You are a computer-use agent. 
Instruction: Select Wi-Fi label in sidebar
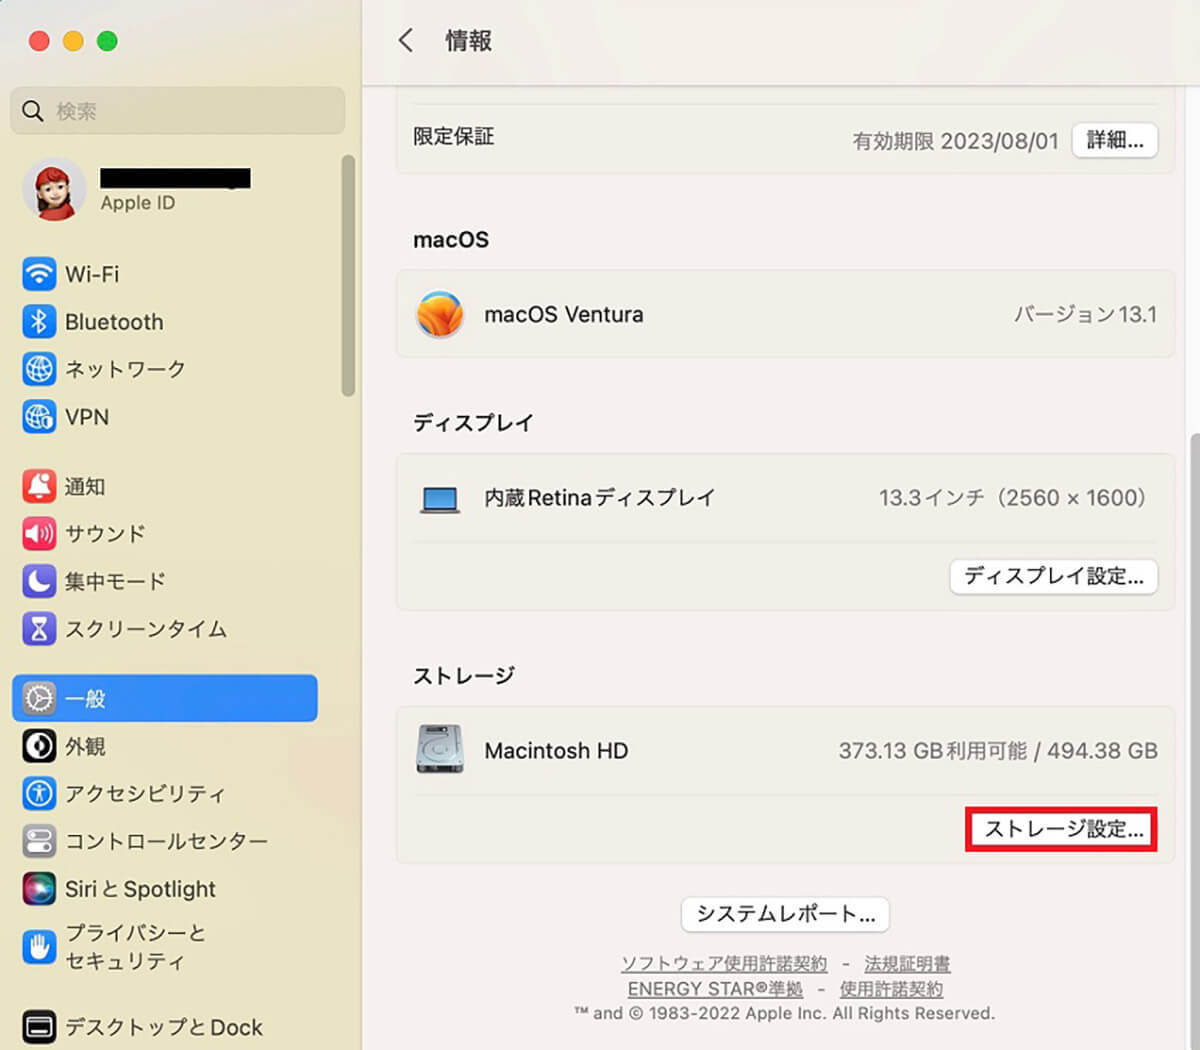point(92,274)
